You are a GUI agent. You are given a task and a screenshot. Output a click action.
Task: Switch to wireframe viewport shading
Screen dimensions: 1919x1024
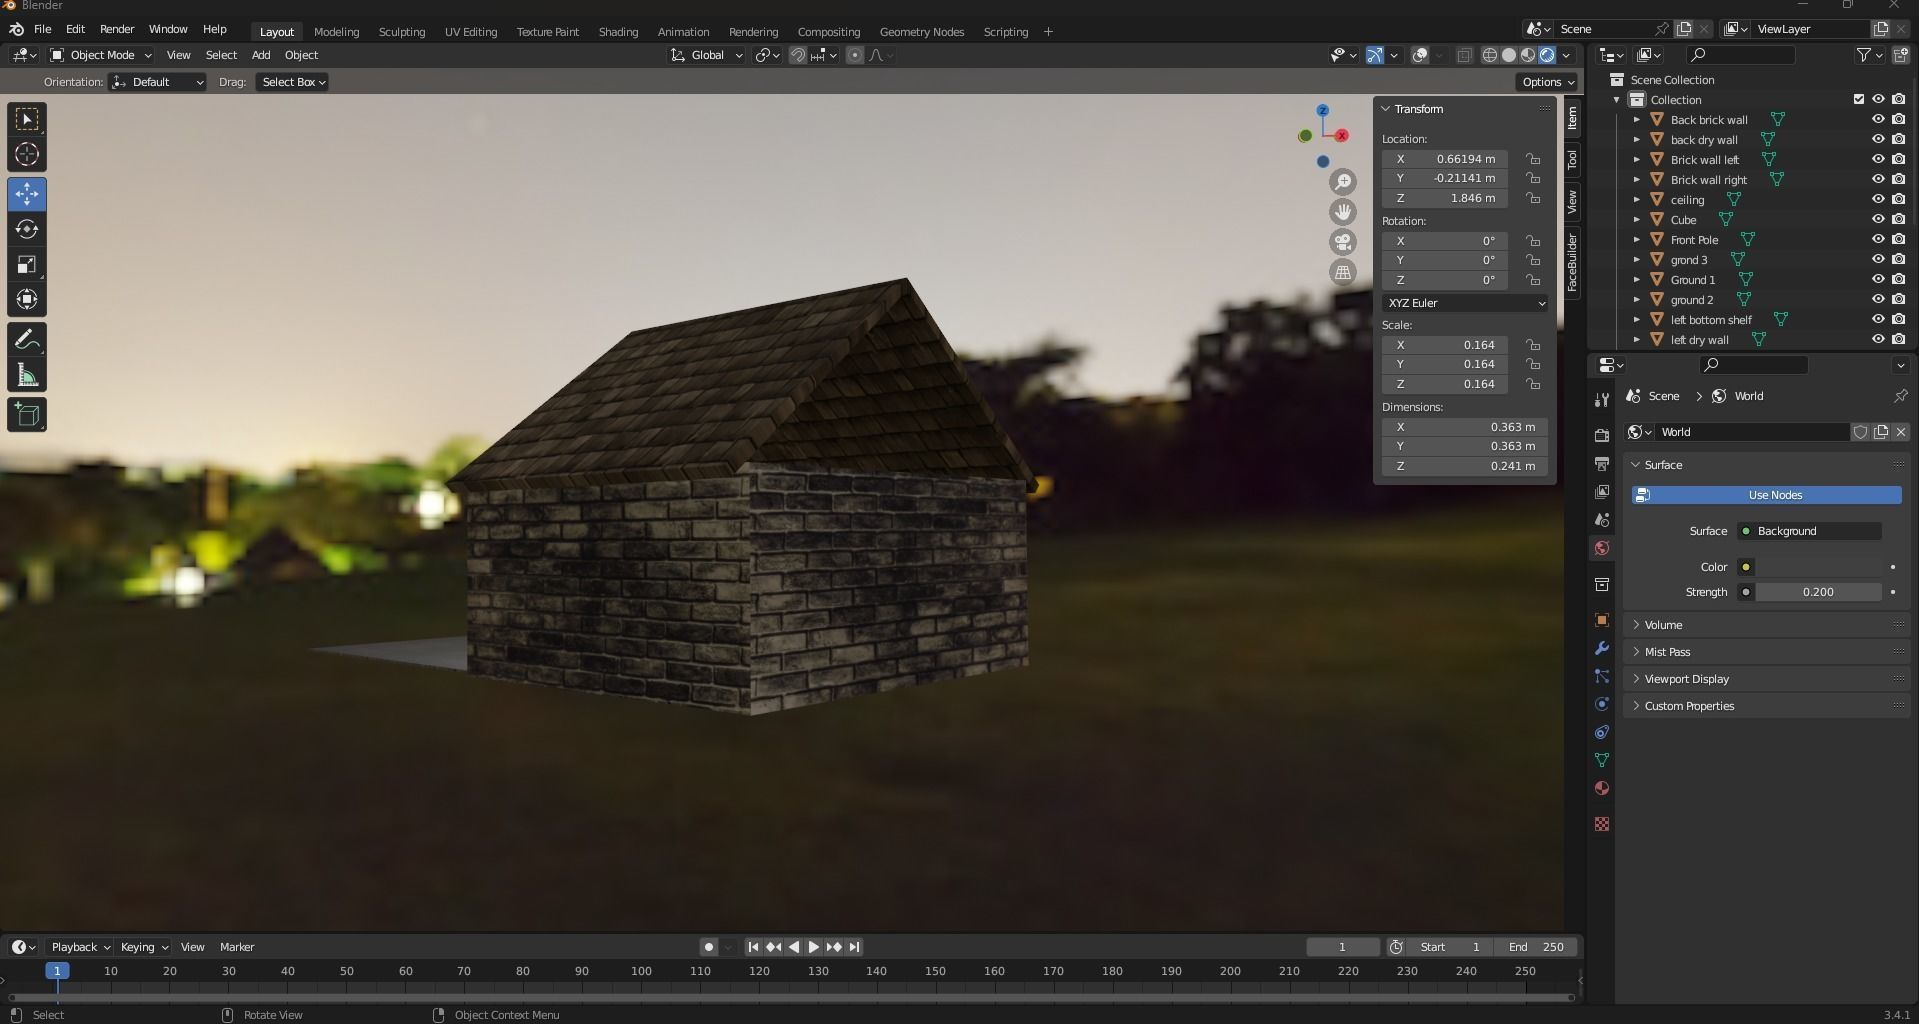pos(1490,55)
